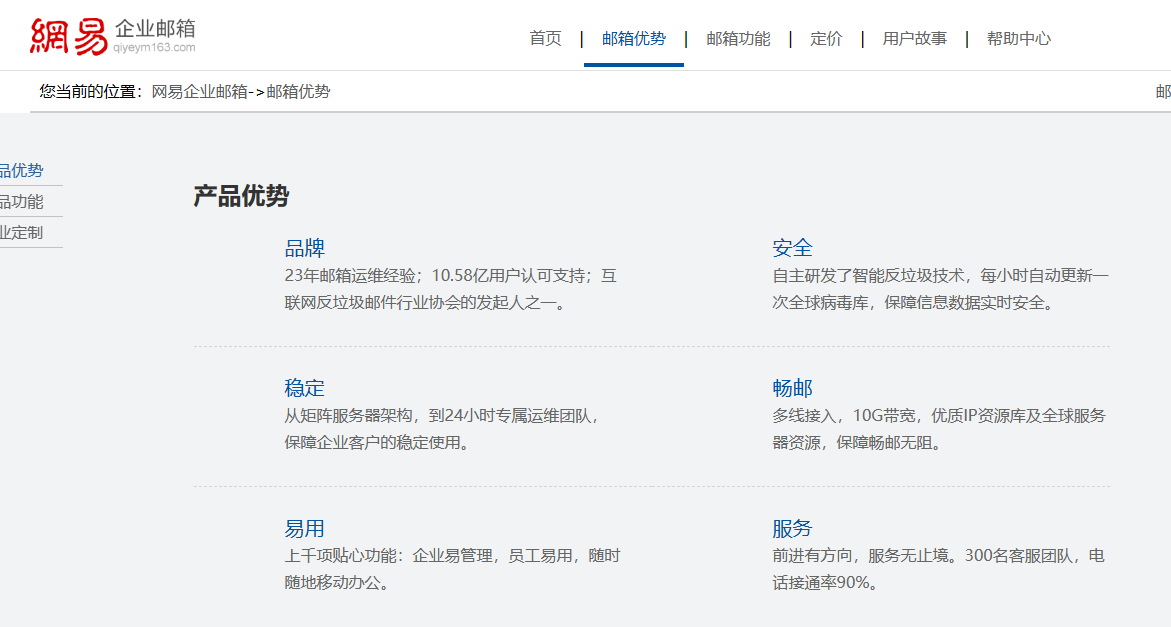
Task: Click the text 上千项贴心功能
Action: [x=341, y=556]
